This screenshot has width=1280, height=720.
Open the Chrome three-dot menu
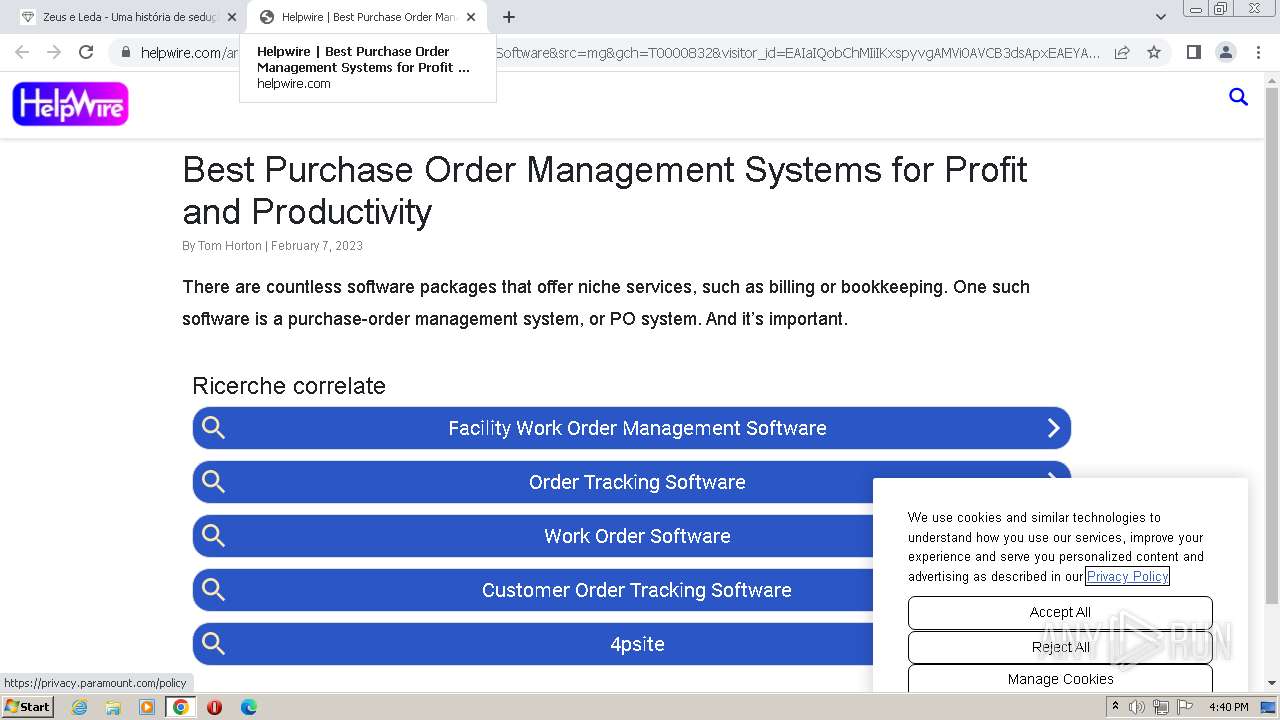[1257, 52]
